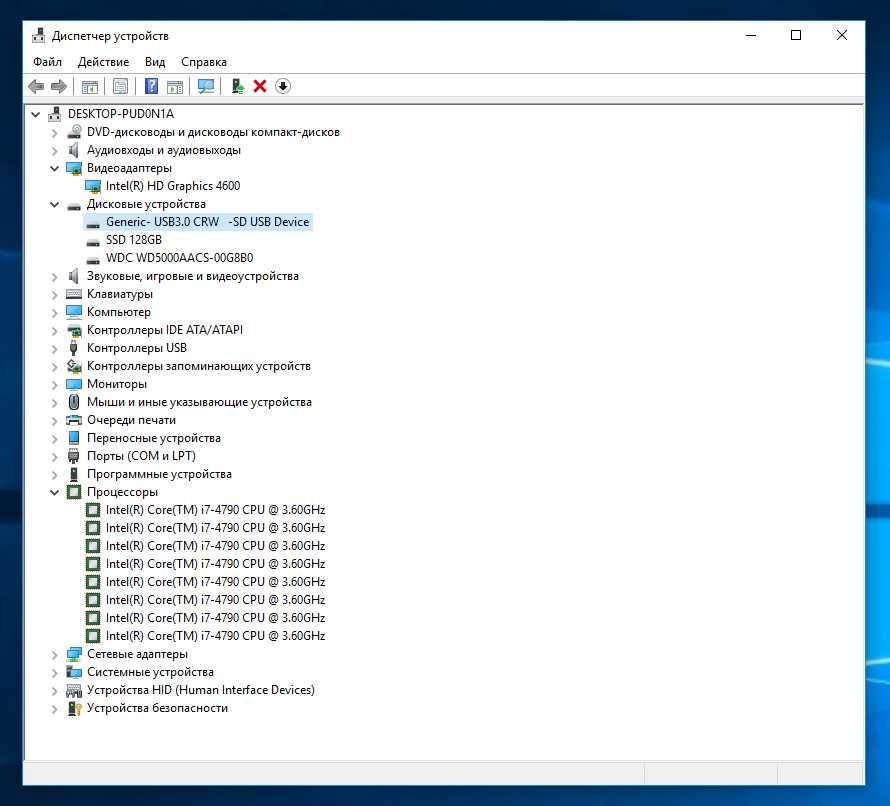The image size is (890, 806).
Task: Click the red X Uninstall device icon
Action: tap(260, 86)
